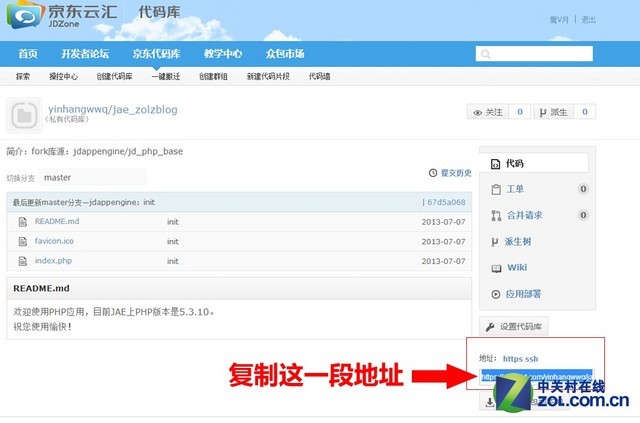Open 派生树 in the sidebar
The width and height of the screenshot is (640, 423).
[518, 242]
